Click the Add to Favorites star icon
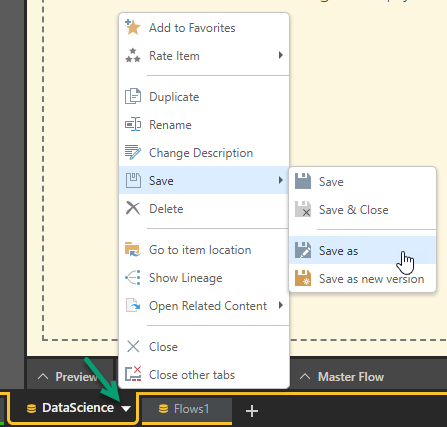Image resolution: width=447 pixels, height=427 pixels. [133, 27]
